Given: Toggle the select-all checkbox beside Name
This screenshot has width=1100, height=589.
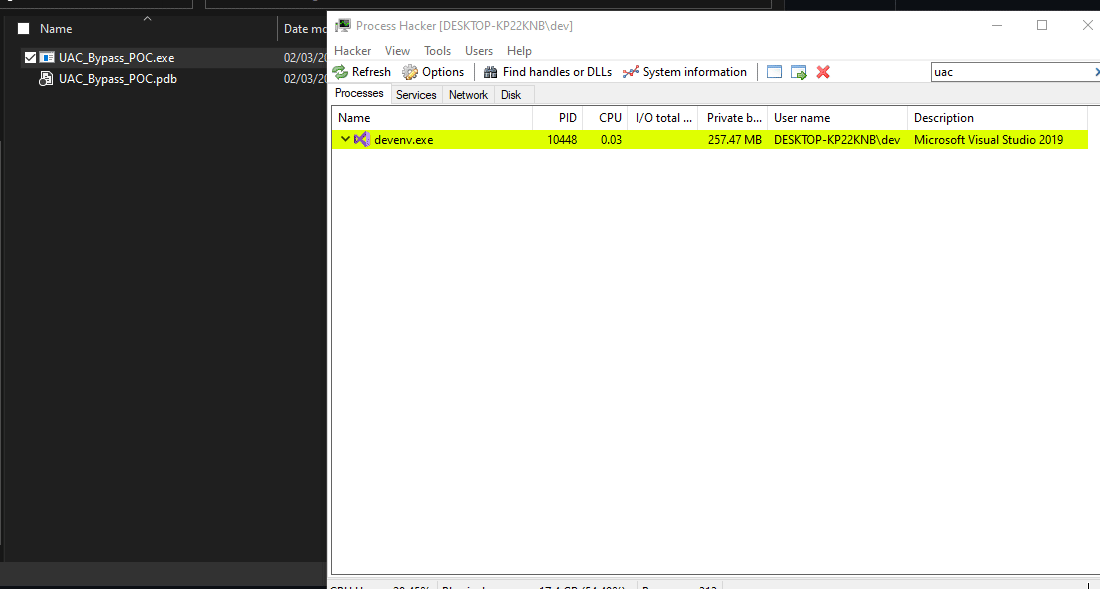Looking at the screenshot, I should tap(24, 29).
